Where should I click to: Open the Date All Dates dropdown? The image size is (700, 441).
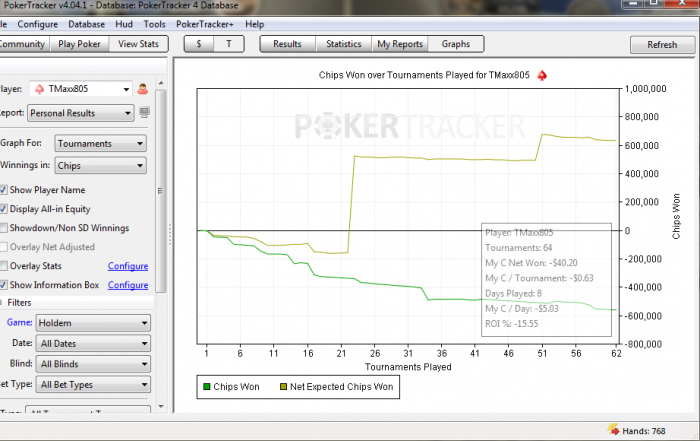coord(94,343)
